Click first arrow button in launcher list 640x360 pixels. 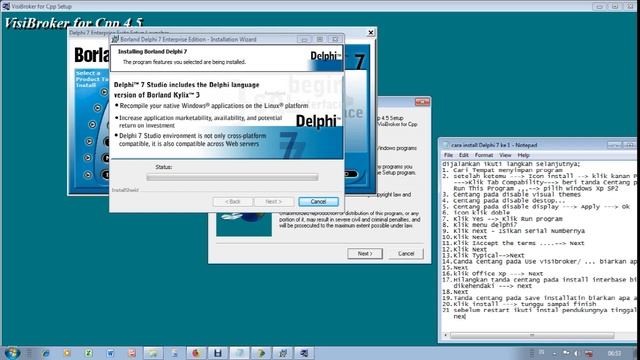[x=104, y=93]
